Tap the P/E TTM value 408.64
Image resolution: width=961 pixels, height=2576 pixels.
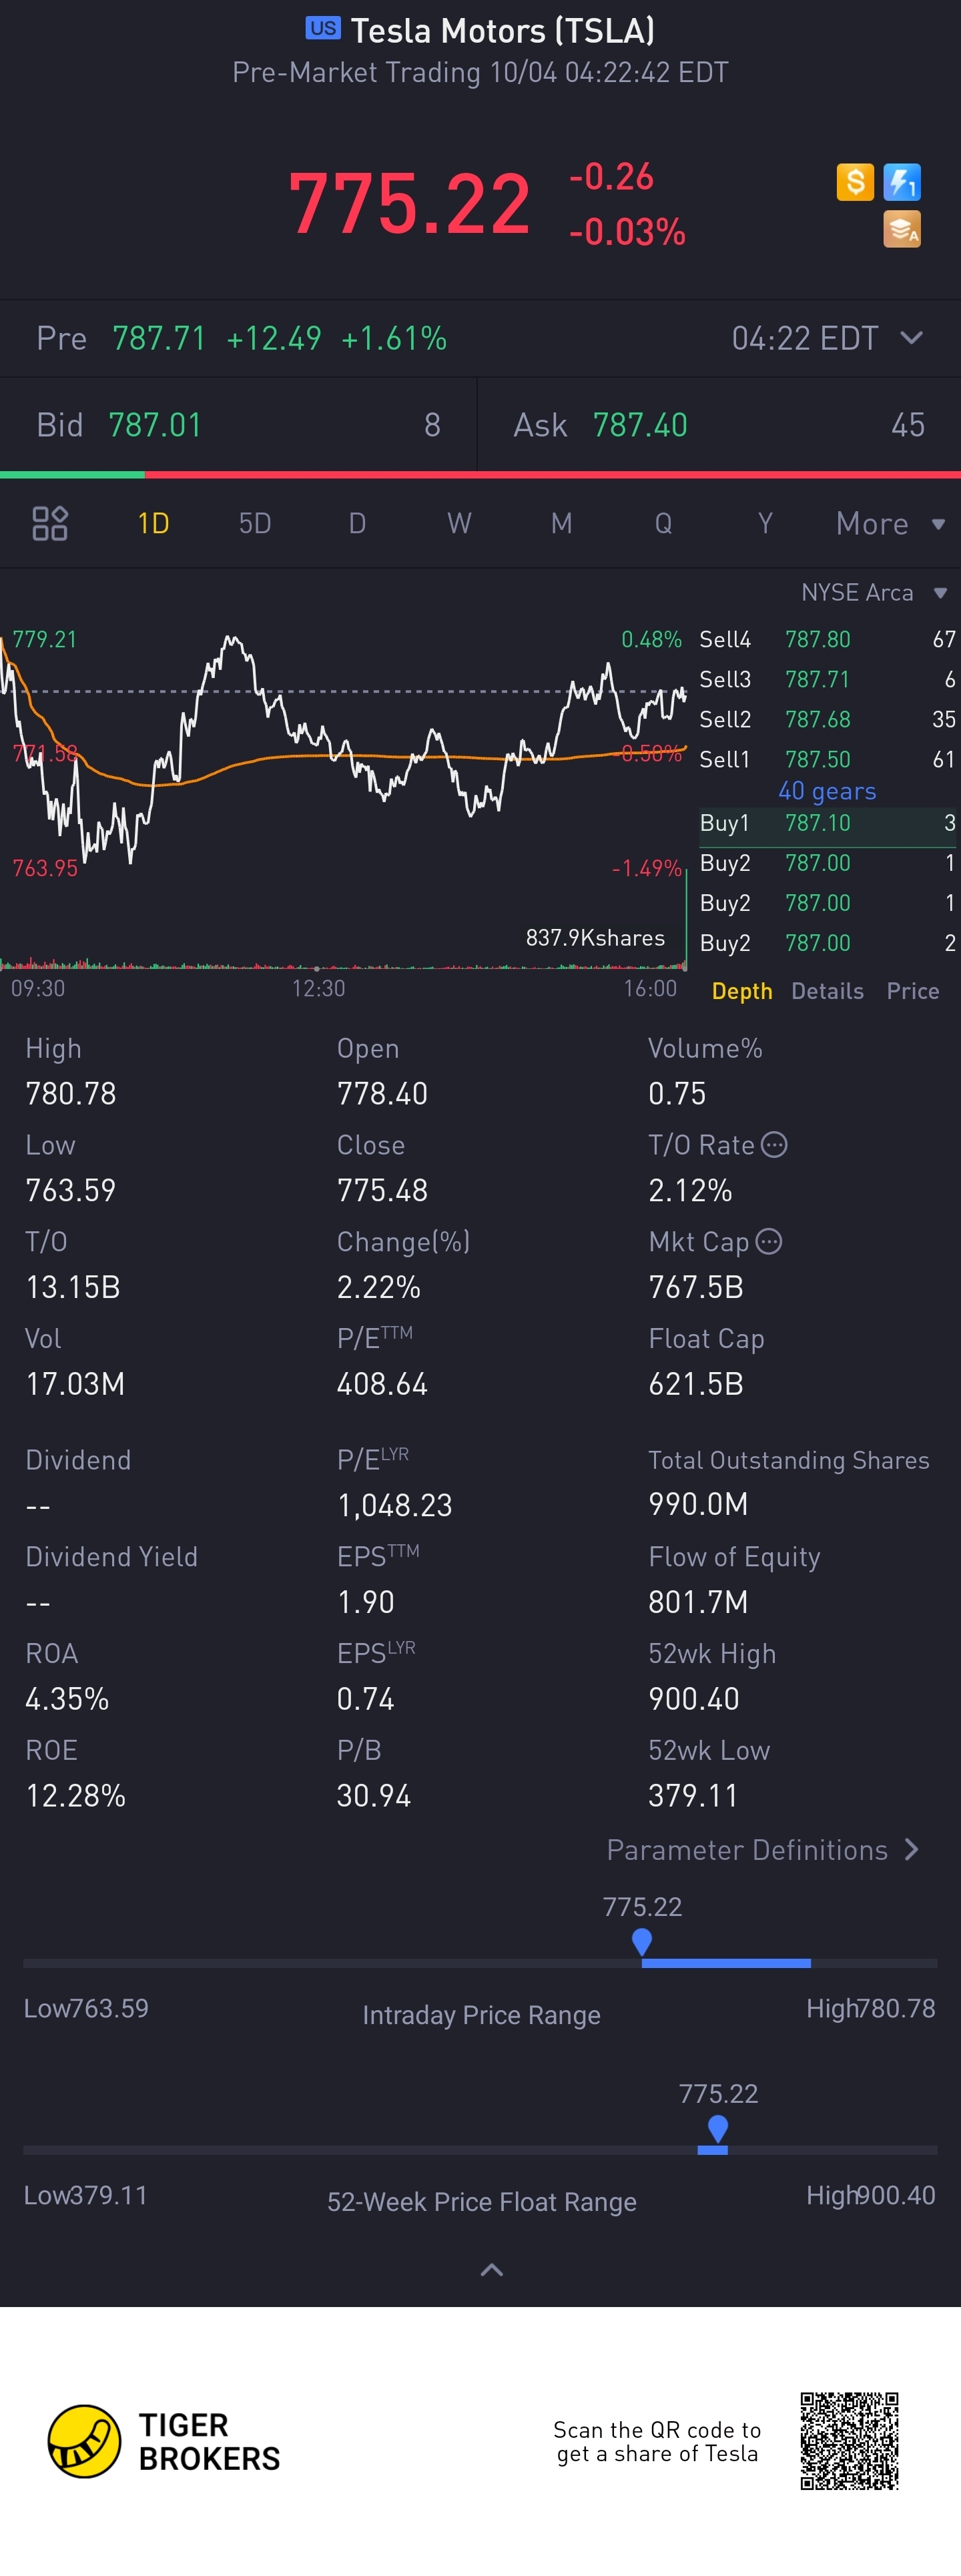click(x=382, y=1384)
